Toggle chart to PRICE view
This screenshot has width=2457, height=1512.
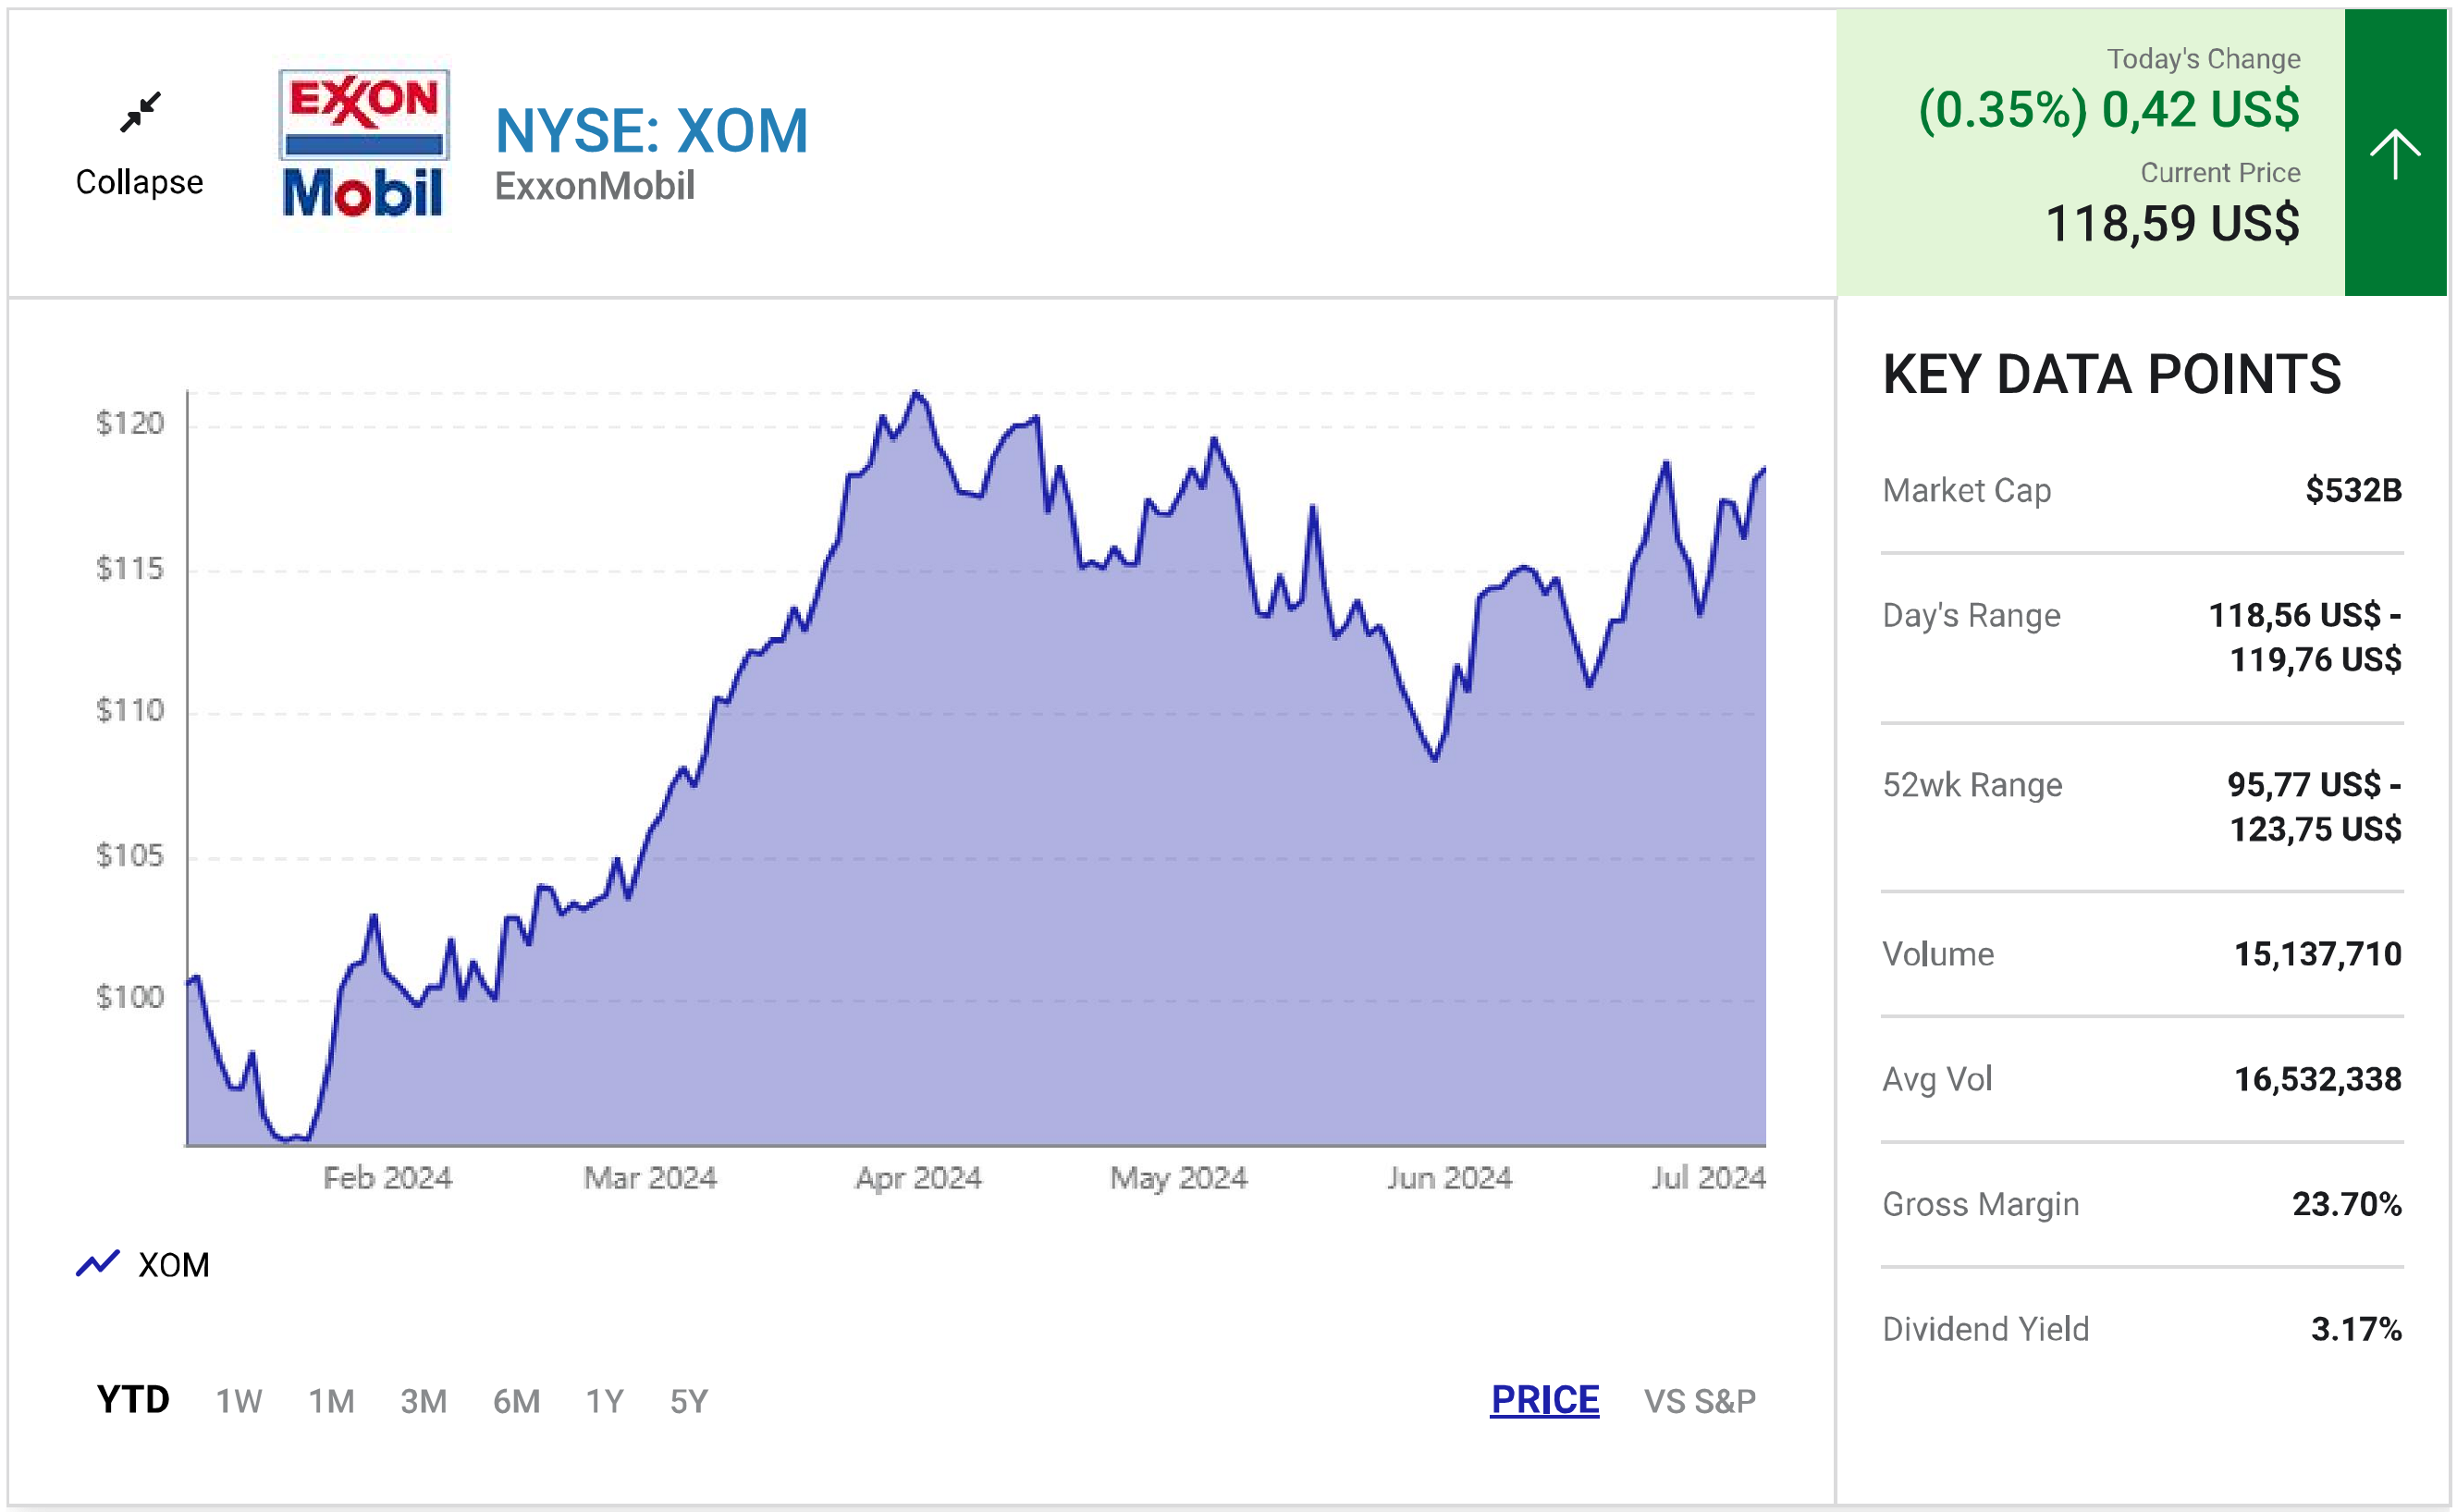tap(1544, 1400)
